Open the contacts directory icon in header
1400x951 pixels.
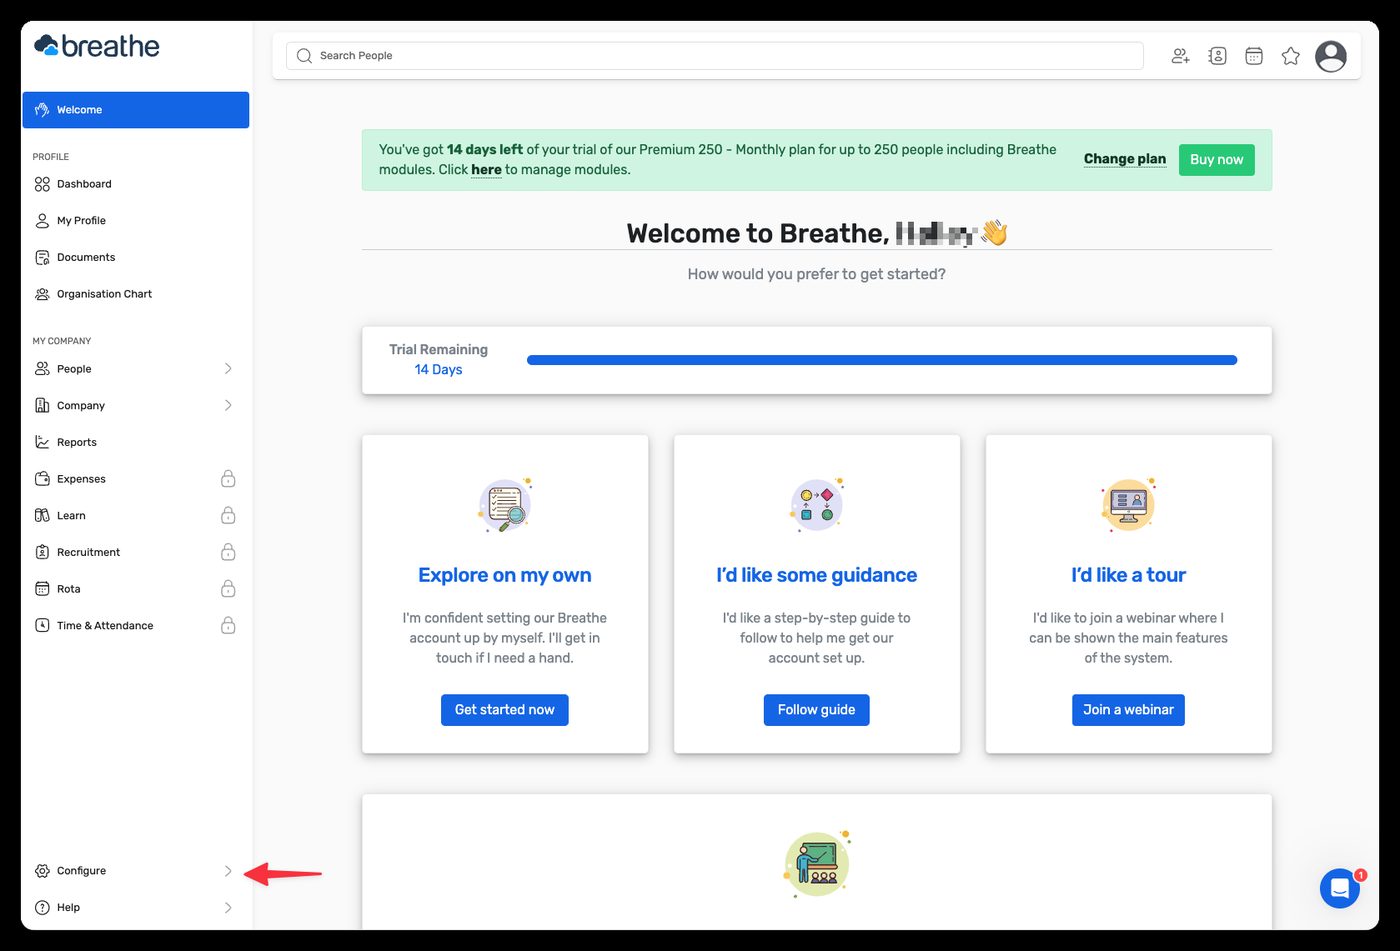(1217, 56)
